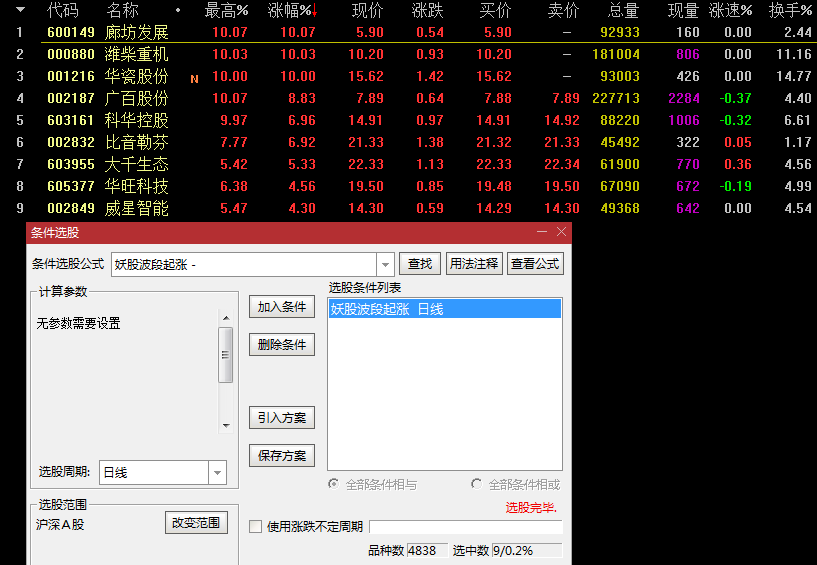Click stock code 600149
817x565 pixels.
point(71,32)
